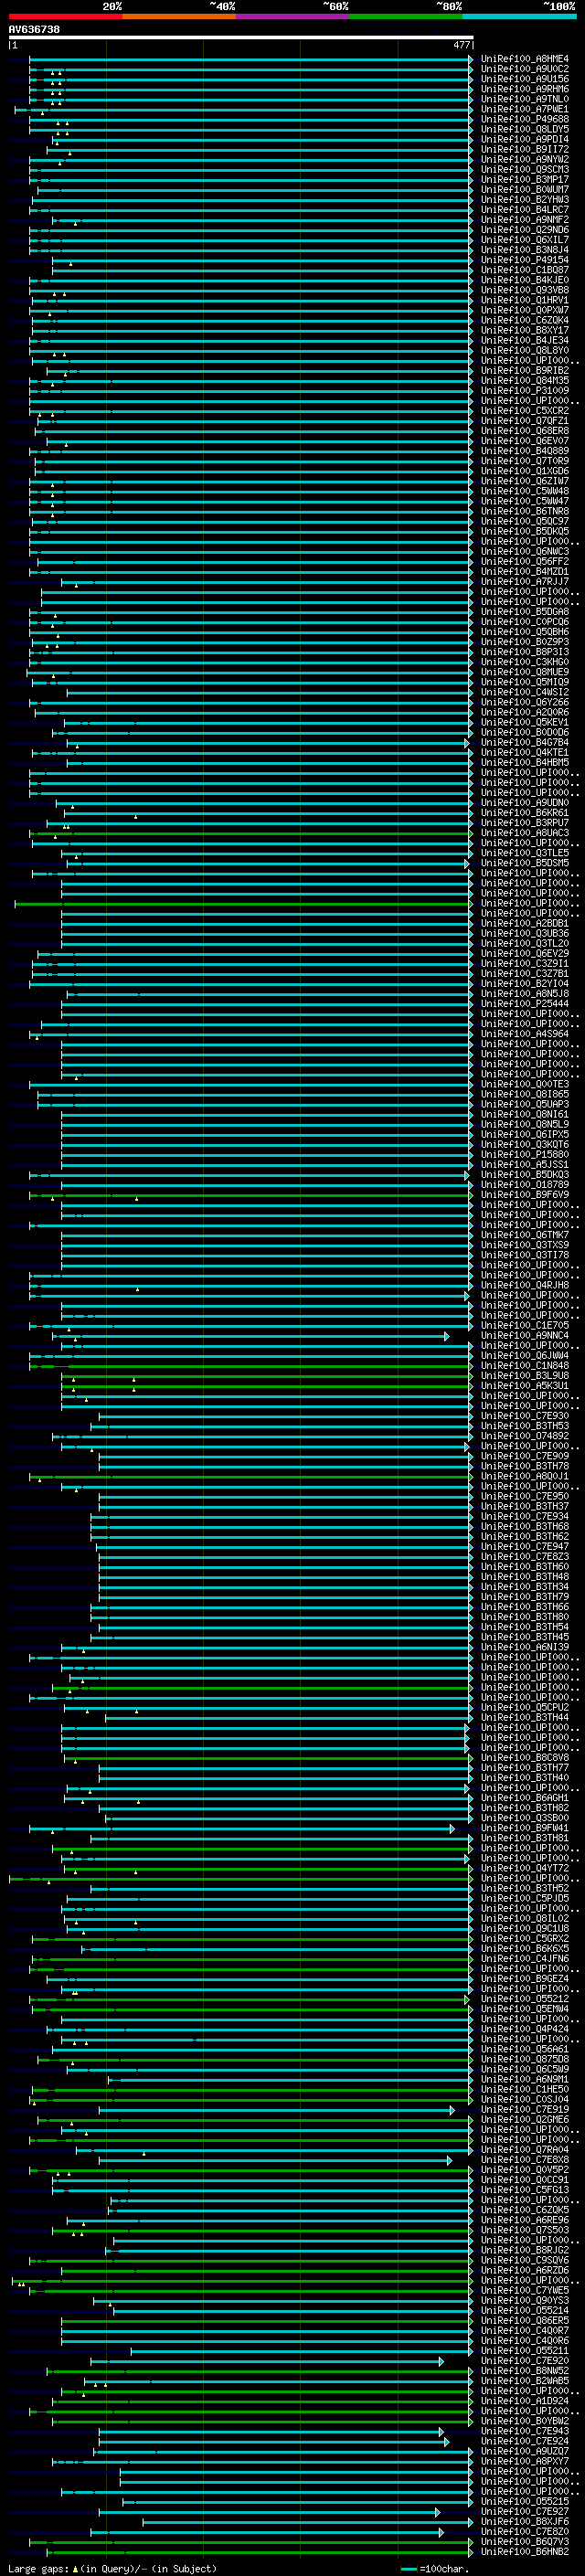
Task: Open hit UniRef100_A5JSS1
Action: pyautogui.click(x=525, y=1164)
